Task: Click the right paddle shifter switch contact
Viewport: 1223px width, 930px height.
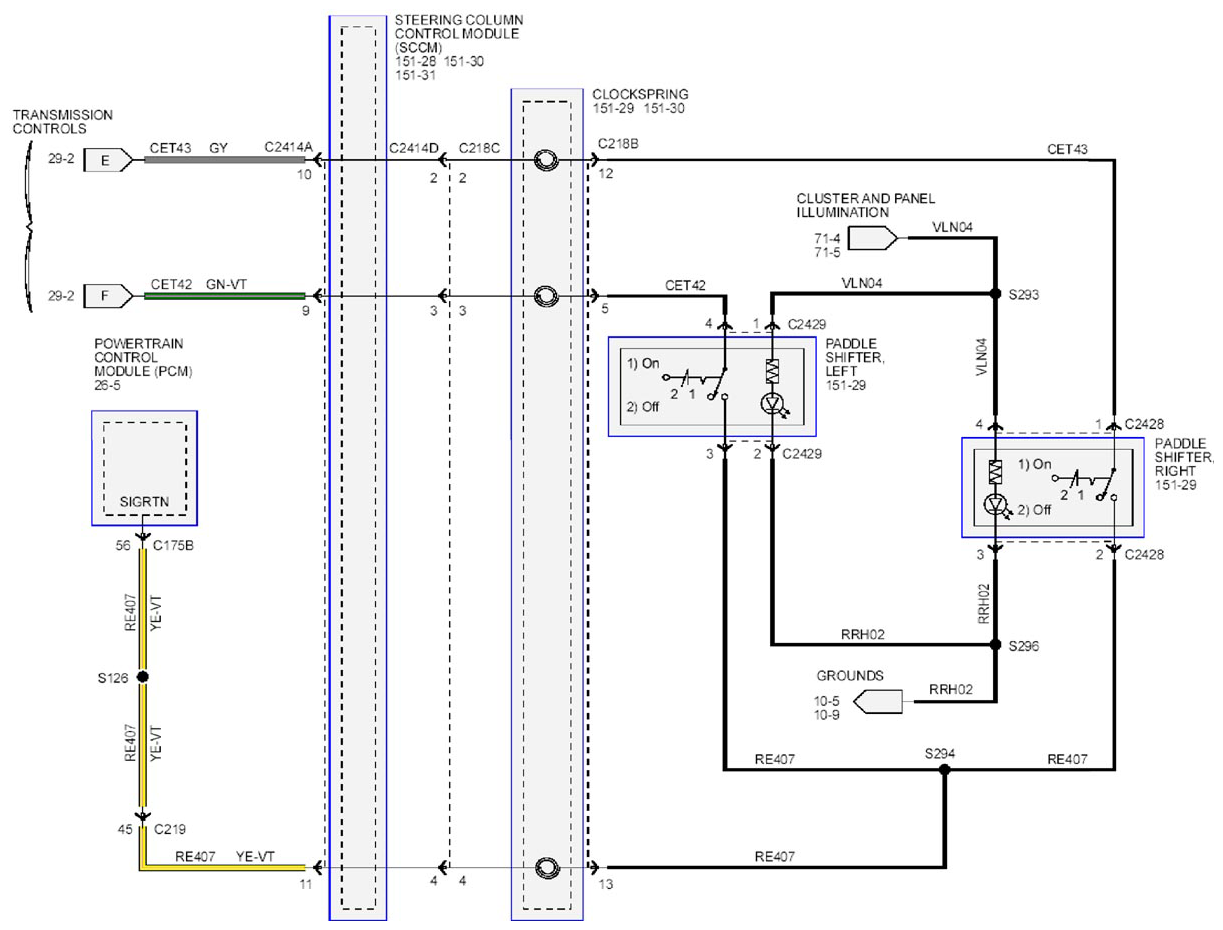Action: (x=1085, y=485)
